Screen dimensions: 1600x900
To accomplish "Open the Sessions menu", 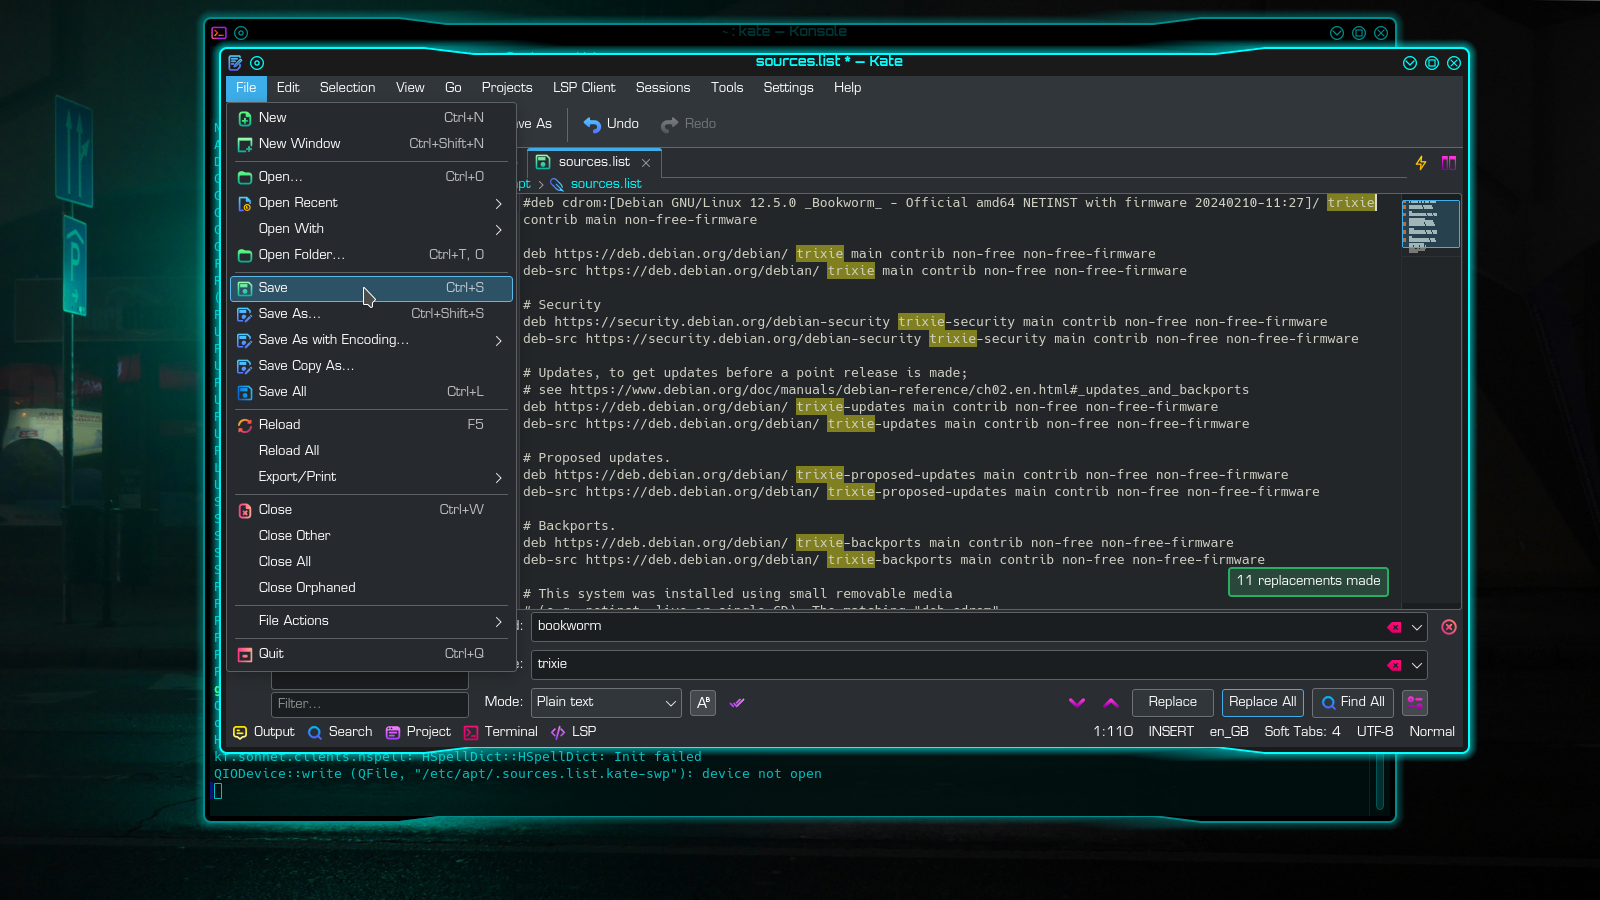I will point(663,88).
